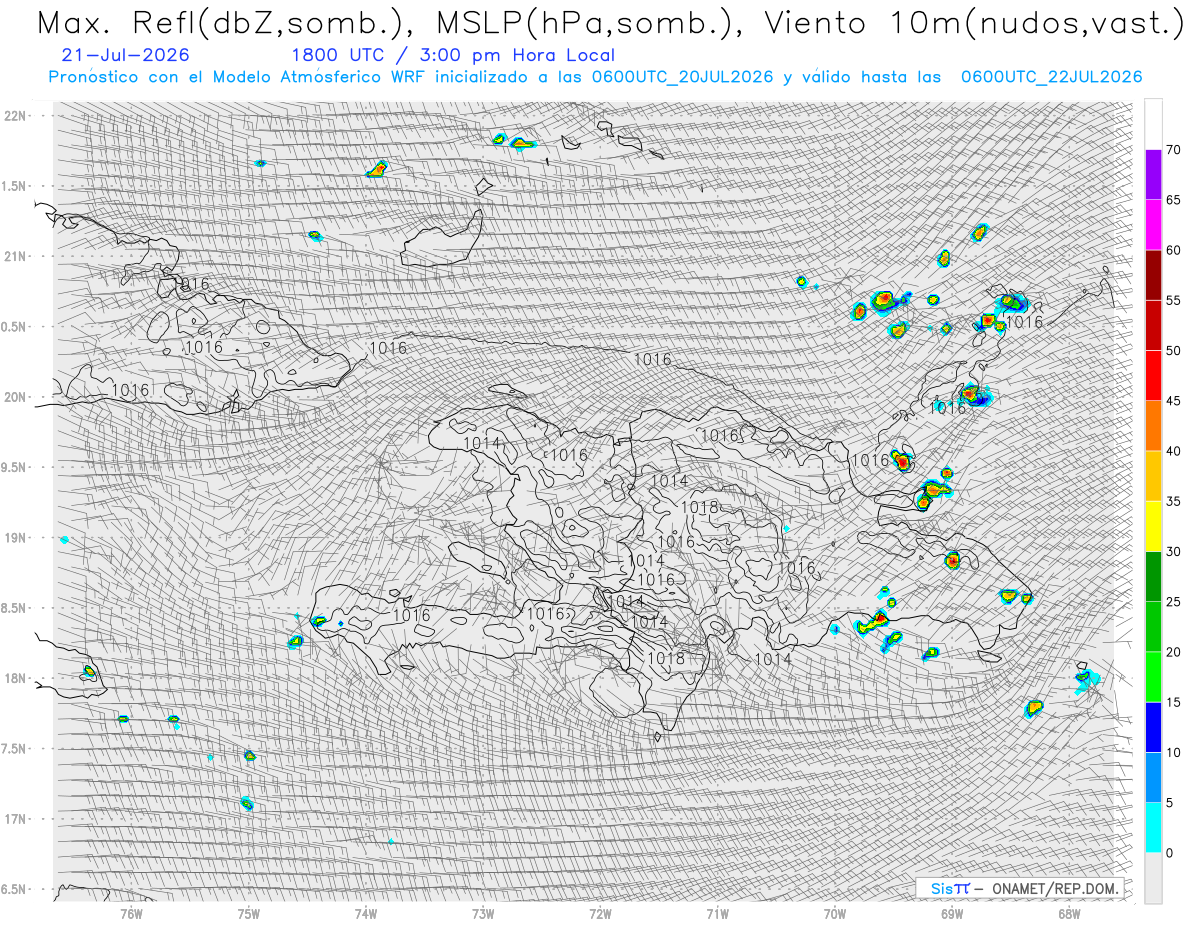1200x927 pixels.
Task: Click the 25 color scale label
Action: pyautogui.click(x=1173, y=602)
